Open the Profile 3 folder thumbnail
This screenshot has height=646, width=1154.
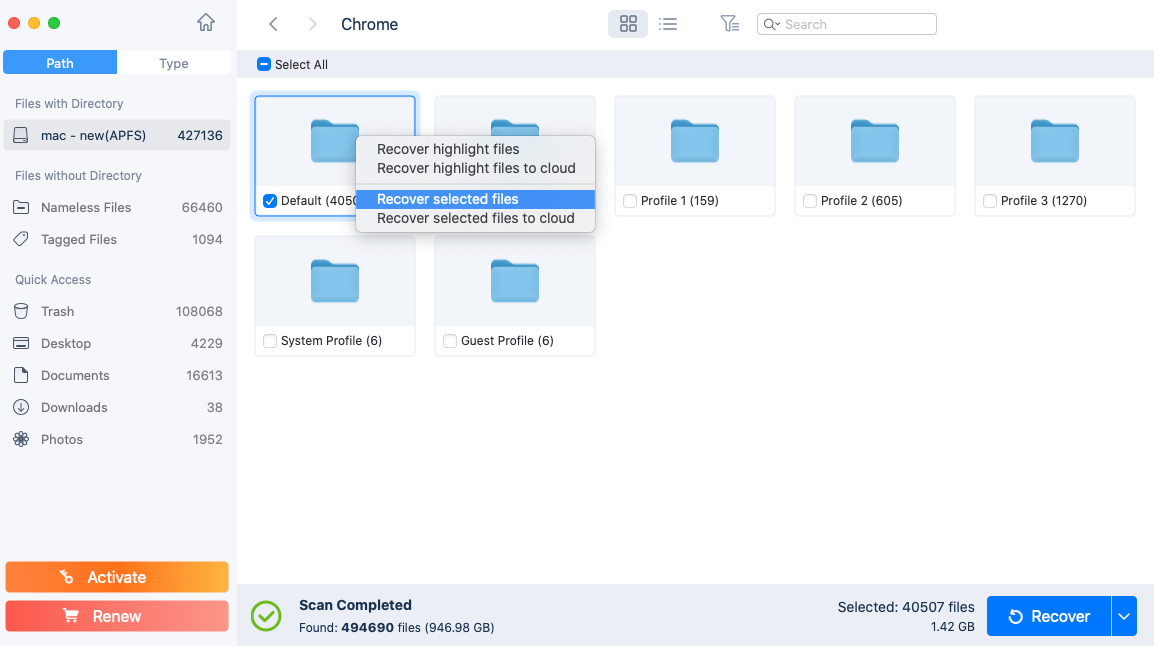[x=1055, y=141]
